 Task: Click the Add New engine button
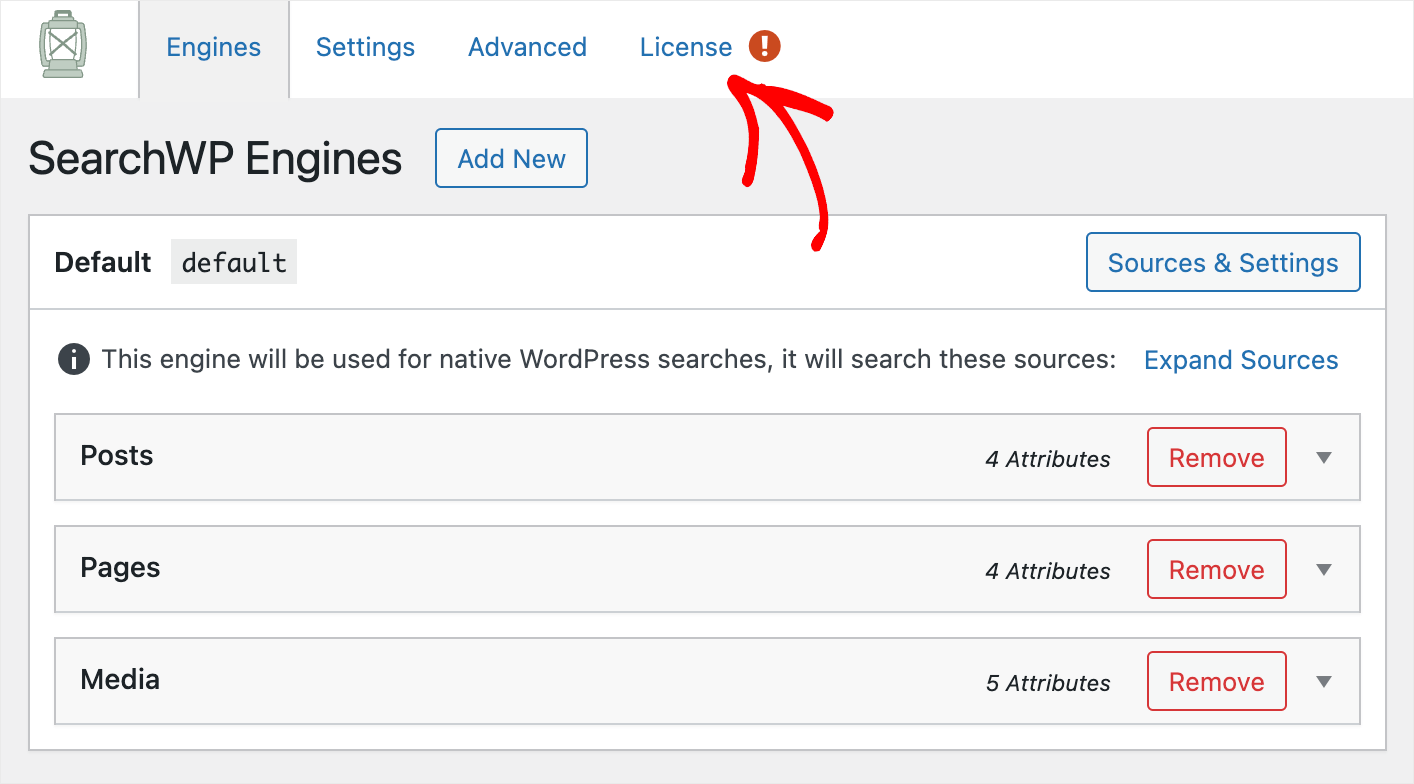point(511,158)
